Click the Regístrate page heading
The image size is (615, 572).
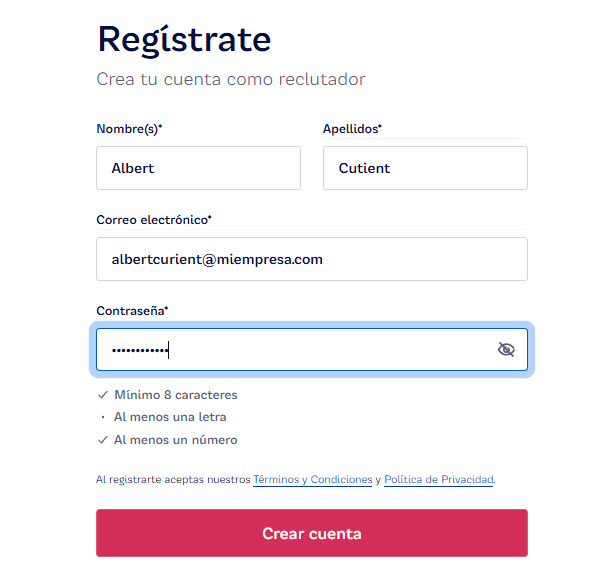point(184,40)
